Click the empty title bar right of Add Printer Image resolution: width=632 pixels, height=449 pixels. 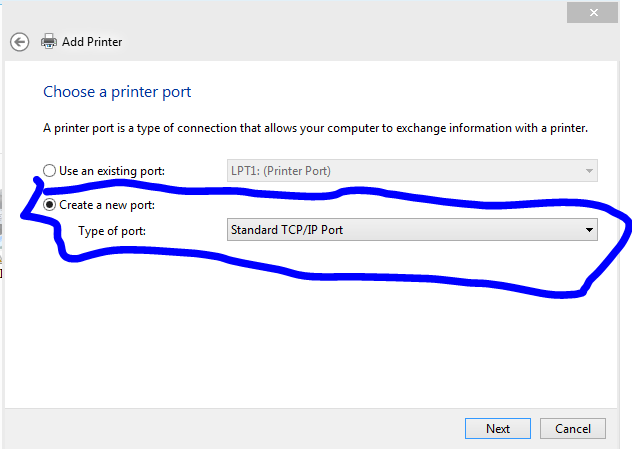(350, 42)
